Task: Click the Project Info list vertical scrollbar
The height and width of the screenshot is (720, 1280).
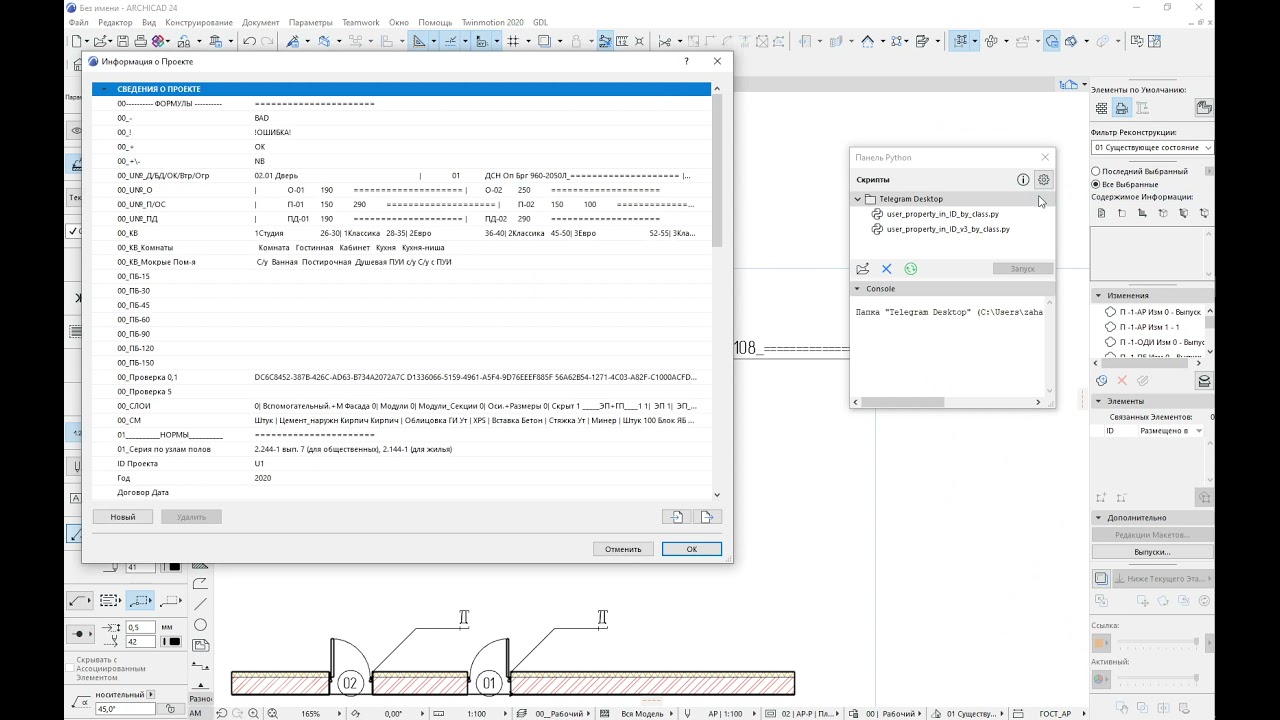Action: 716,170
